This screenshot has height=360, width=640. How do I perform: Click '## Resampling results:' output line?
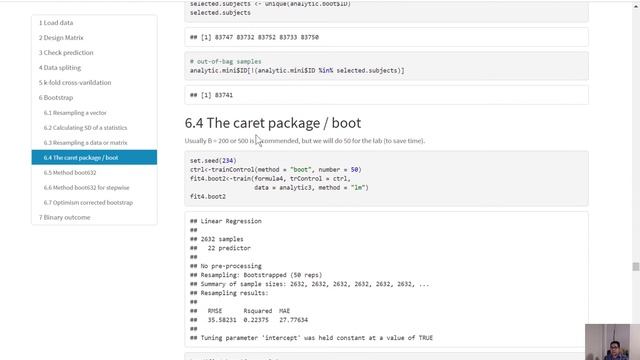(x=229, y=293)
